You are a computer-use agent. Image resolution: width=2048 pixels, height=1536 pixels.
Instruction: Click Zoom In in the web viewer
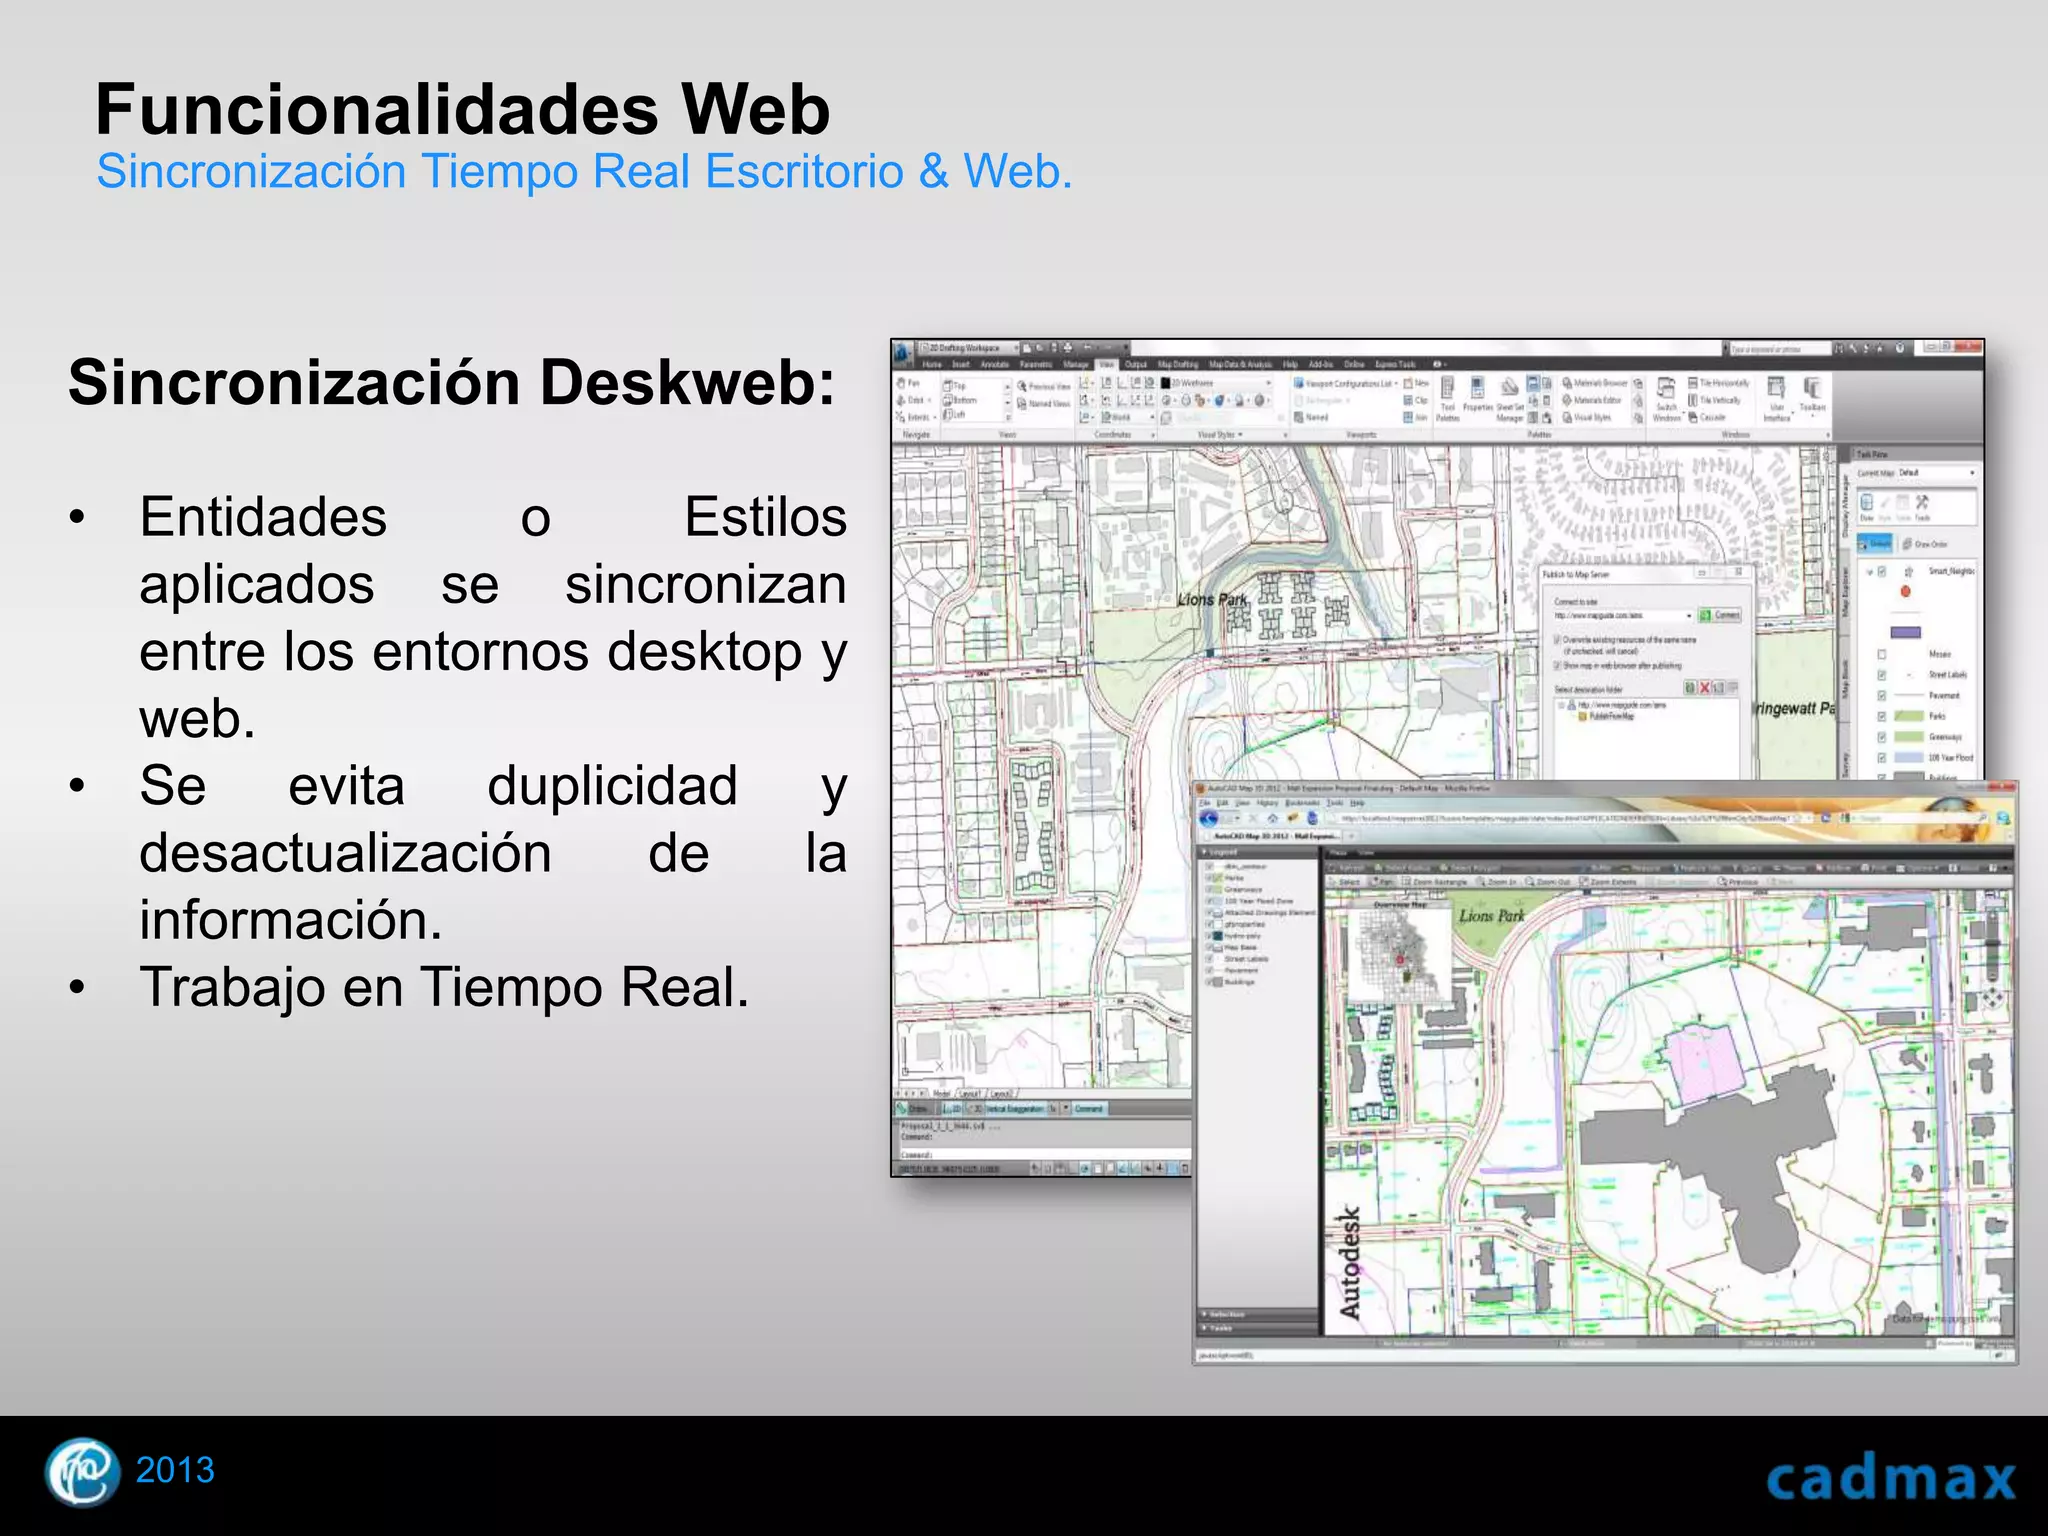pos(1496,882)
